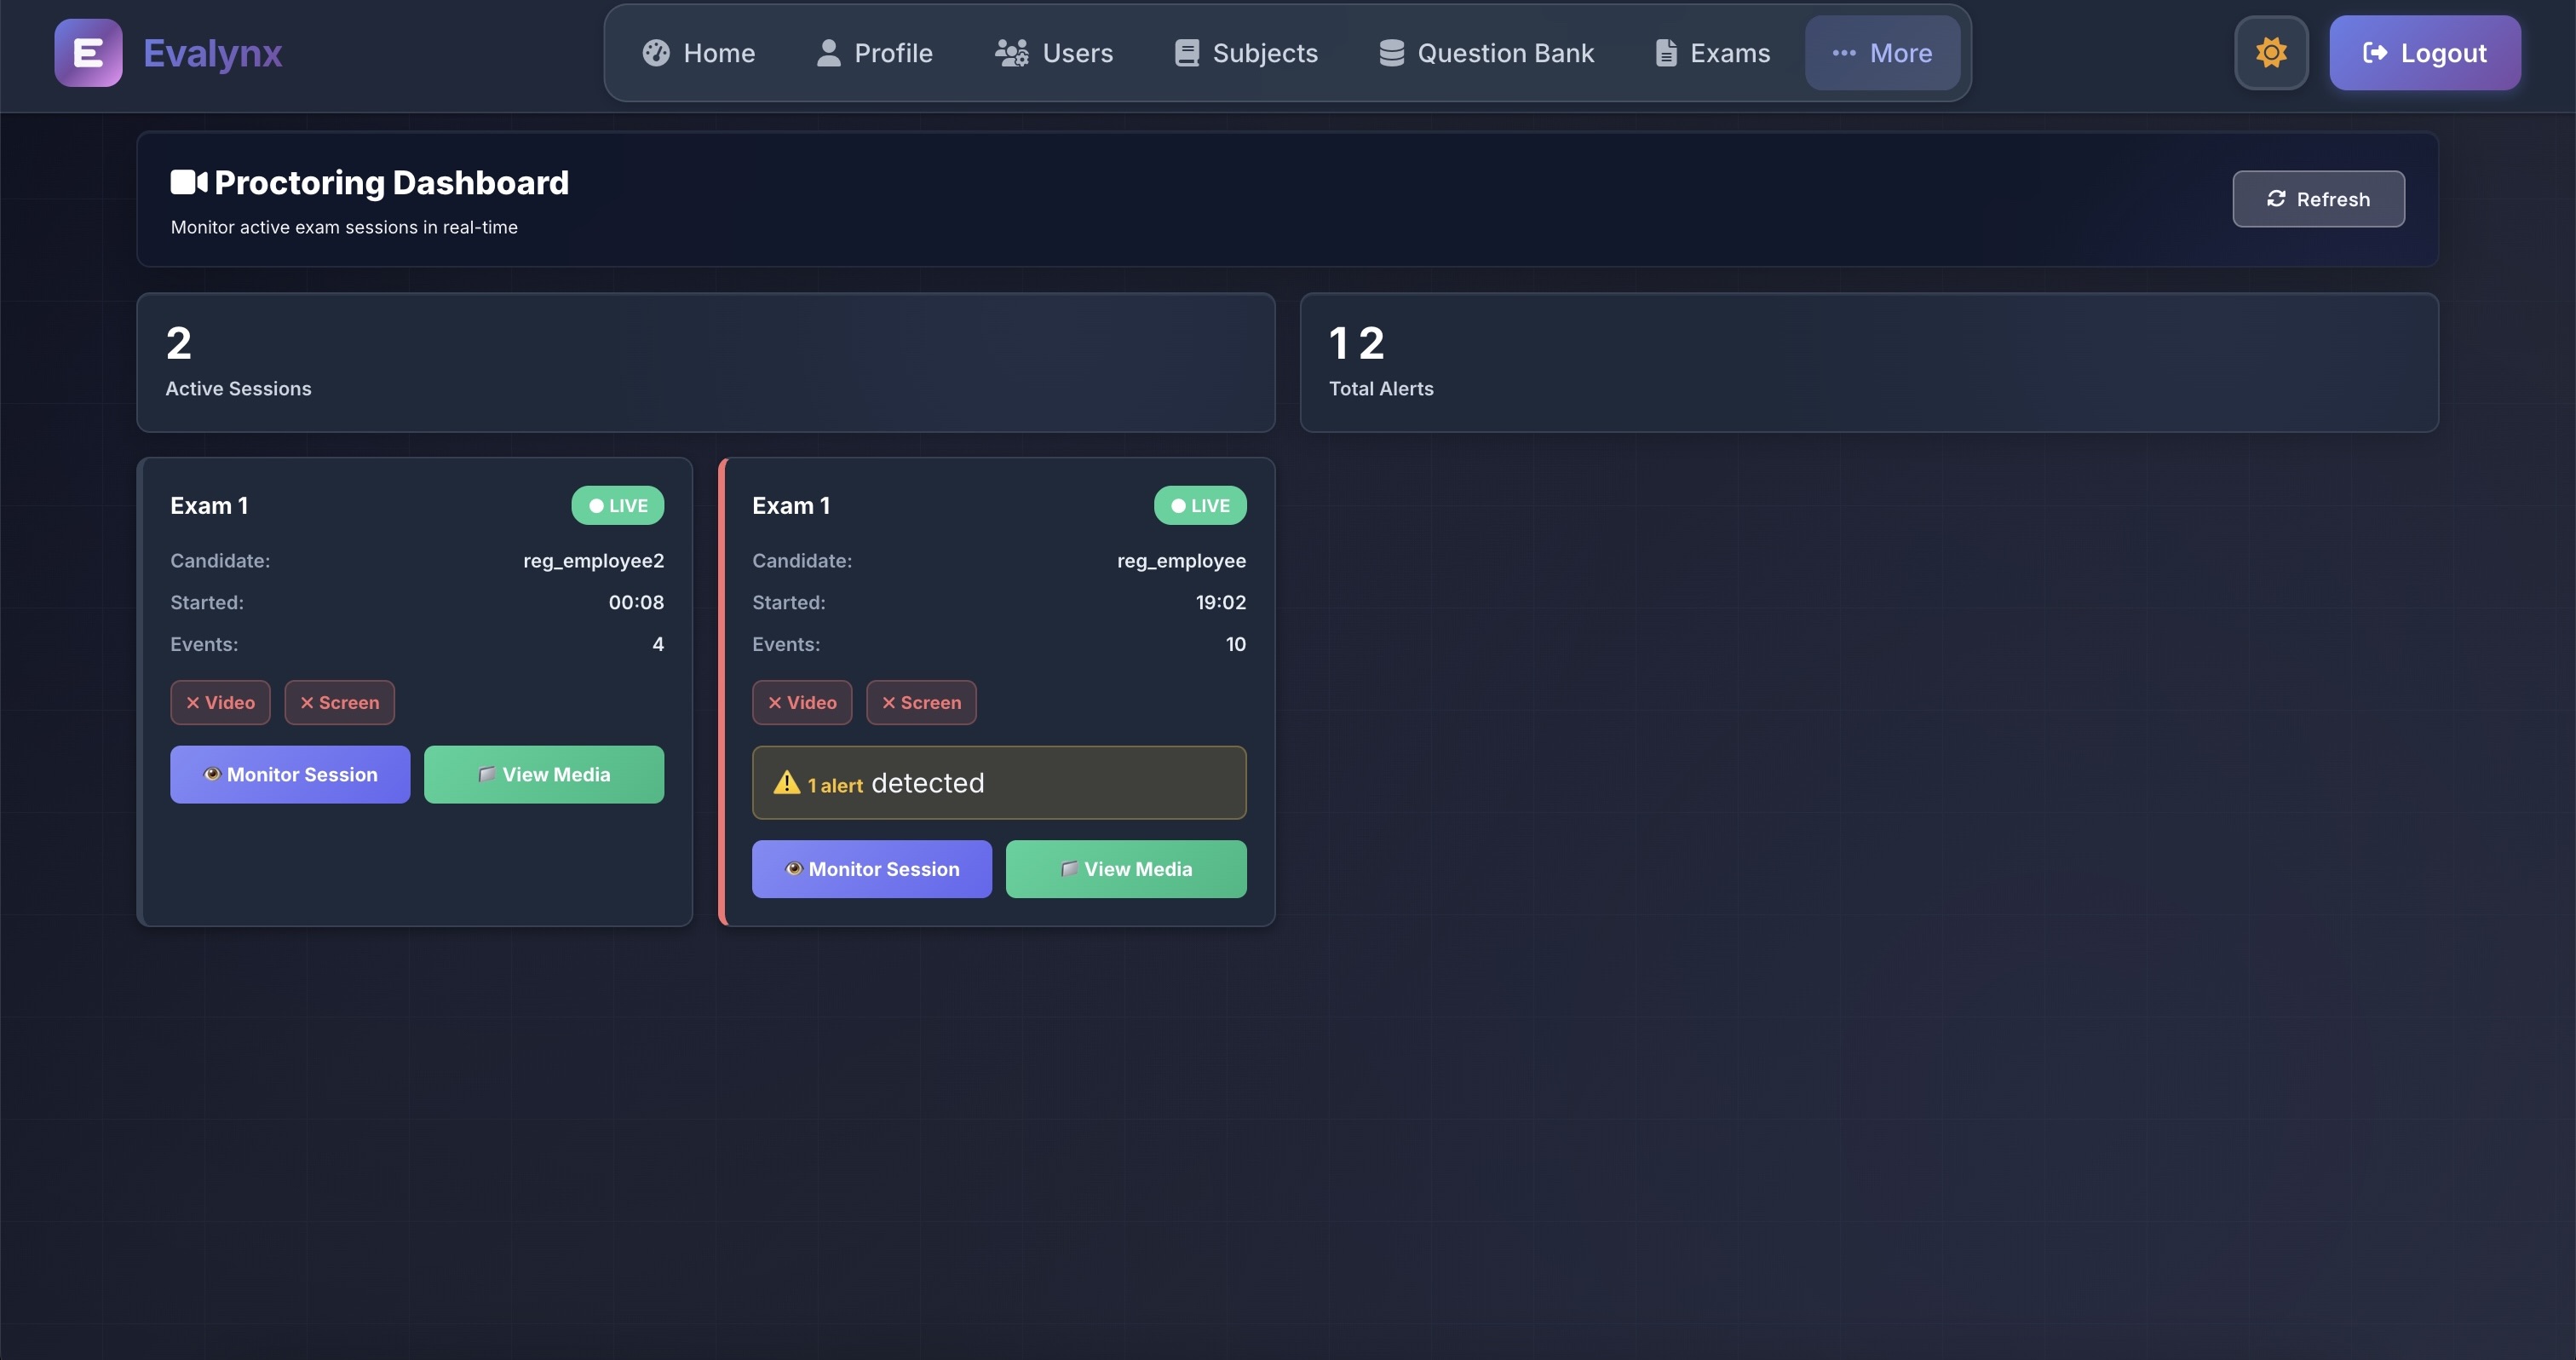
Task: Click the Question Bank database icon
Action: [x=1391, y=53]
